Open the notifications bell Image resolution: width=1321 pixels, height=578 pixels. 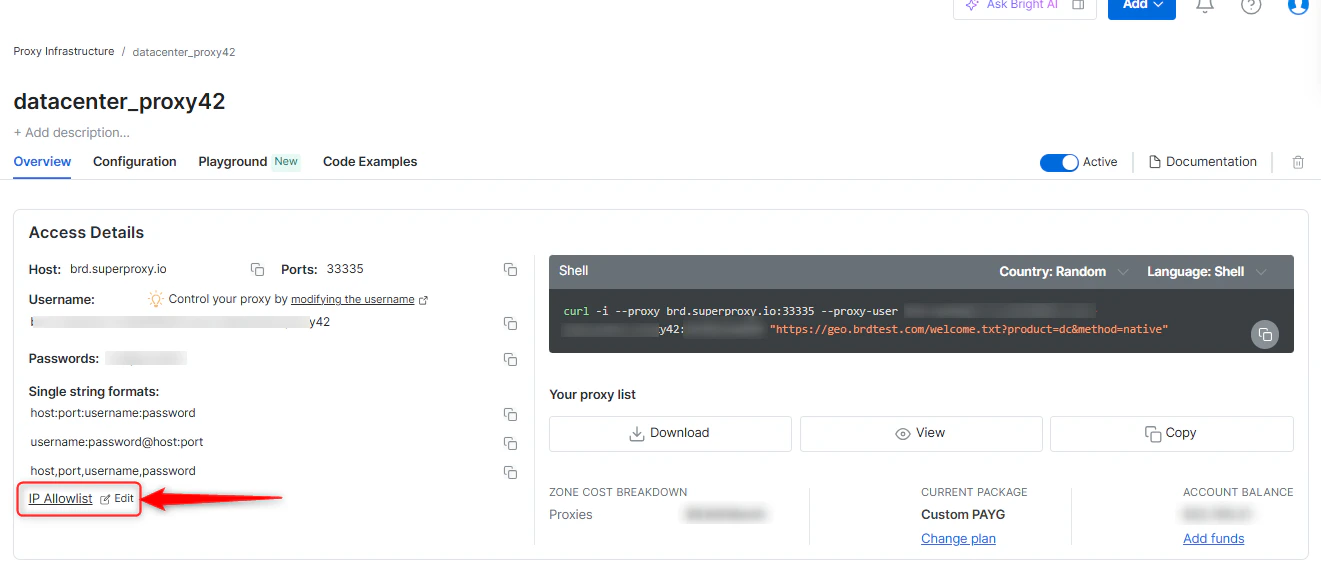tap(1205, 6)
